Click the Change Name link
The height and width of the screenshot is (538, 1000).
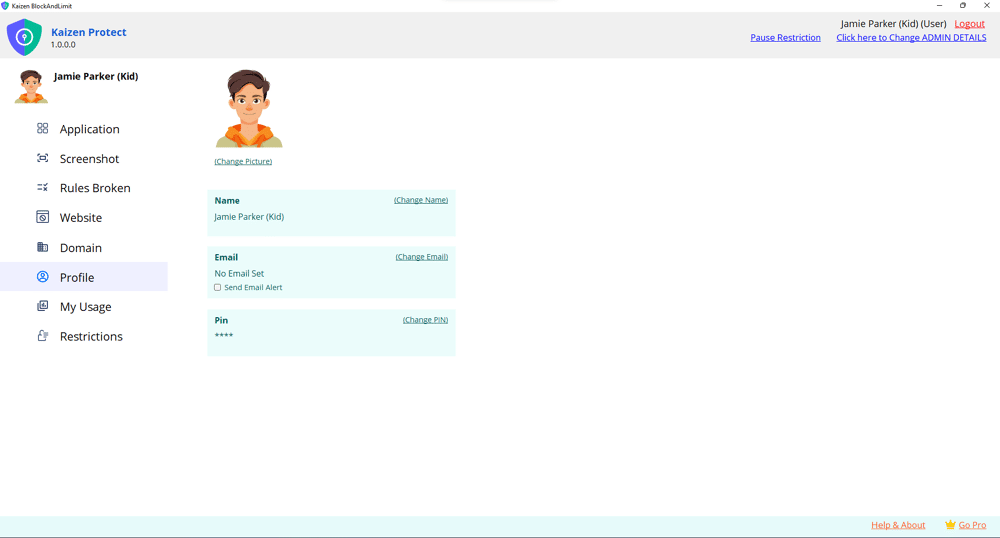click(x=421, y=200)
